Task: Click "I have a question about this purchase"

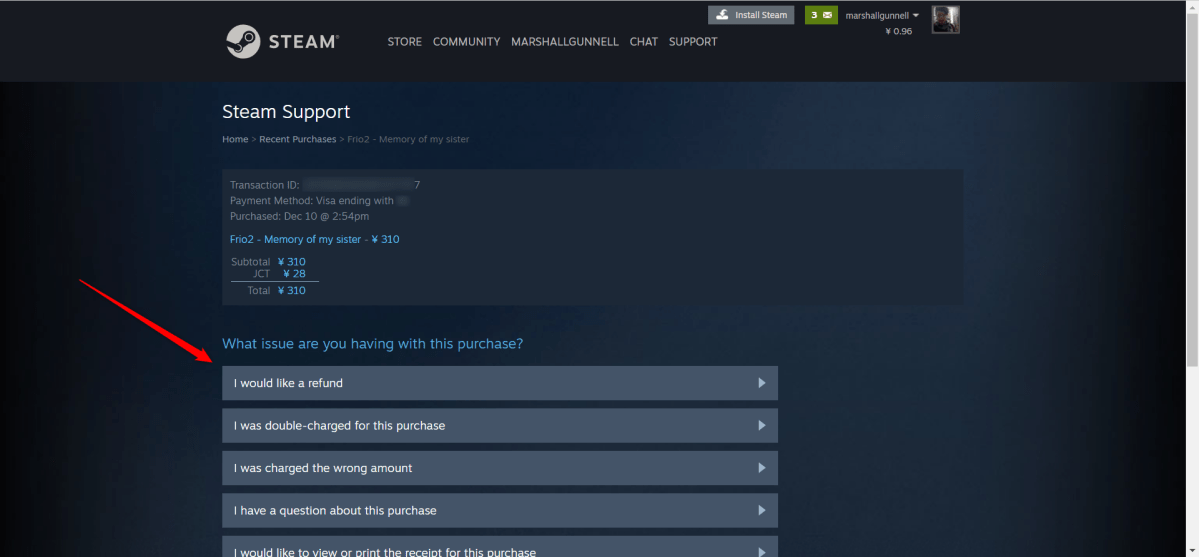Action: point(335,511)
